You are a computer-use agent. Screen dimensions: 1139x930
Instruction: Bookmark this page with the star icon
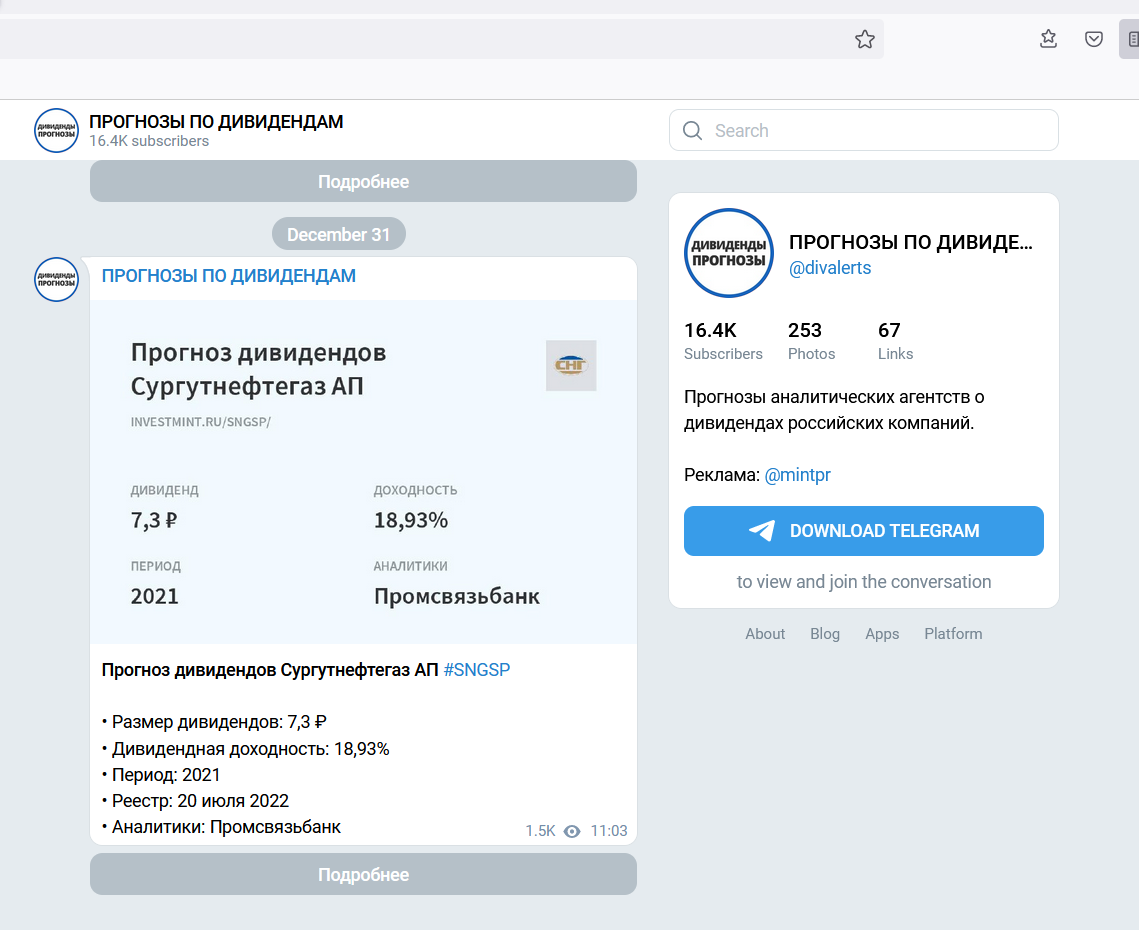pyautogui.click(x=864, y=39)
